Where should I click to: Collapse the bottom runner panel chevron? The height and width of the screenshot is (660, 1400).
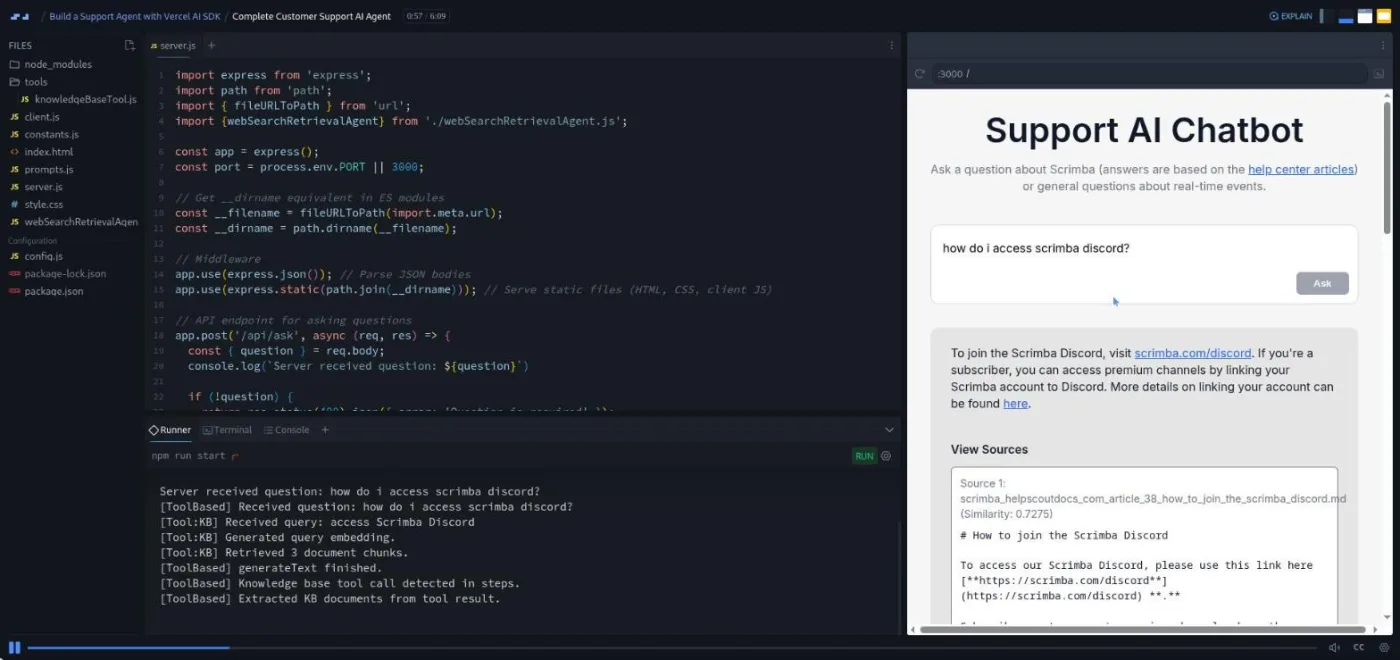(889, 430)
